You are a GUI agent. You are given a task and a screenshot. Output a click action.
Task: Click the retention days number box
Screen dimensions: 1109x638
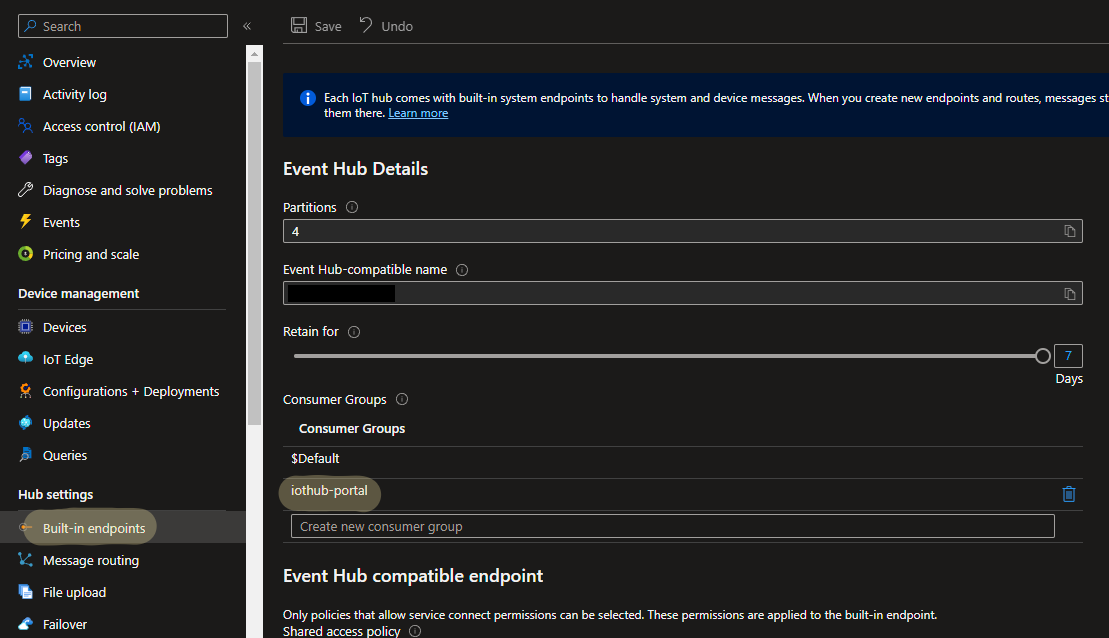1068,356
